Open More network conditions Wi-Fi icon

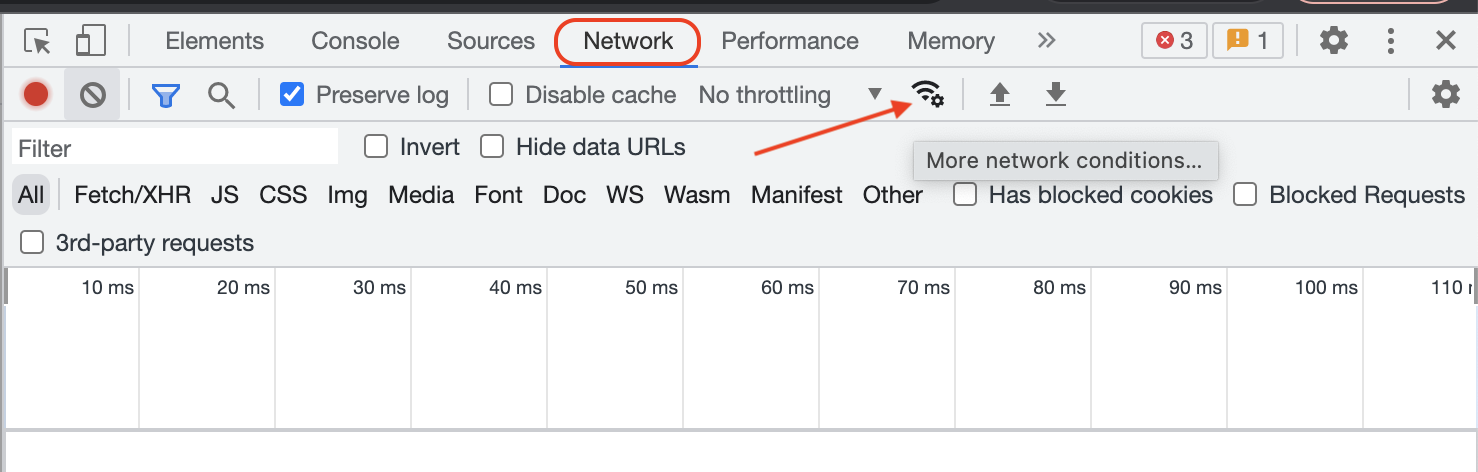coord(928,94)
